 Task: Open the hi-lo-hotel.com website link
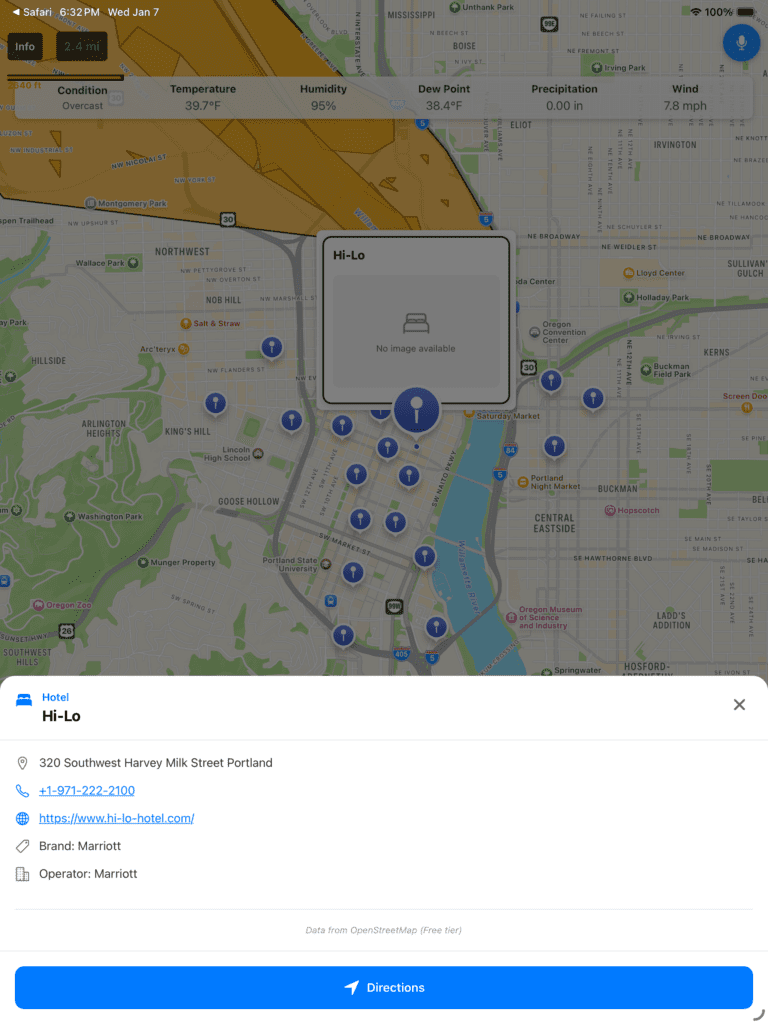click(116, 819)
